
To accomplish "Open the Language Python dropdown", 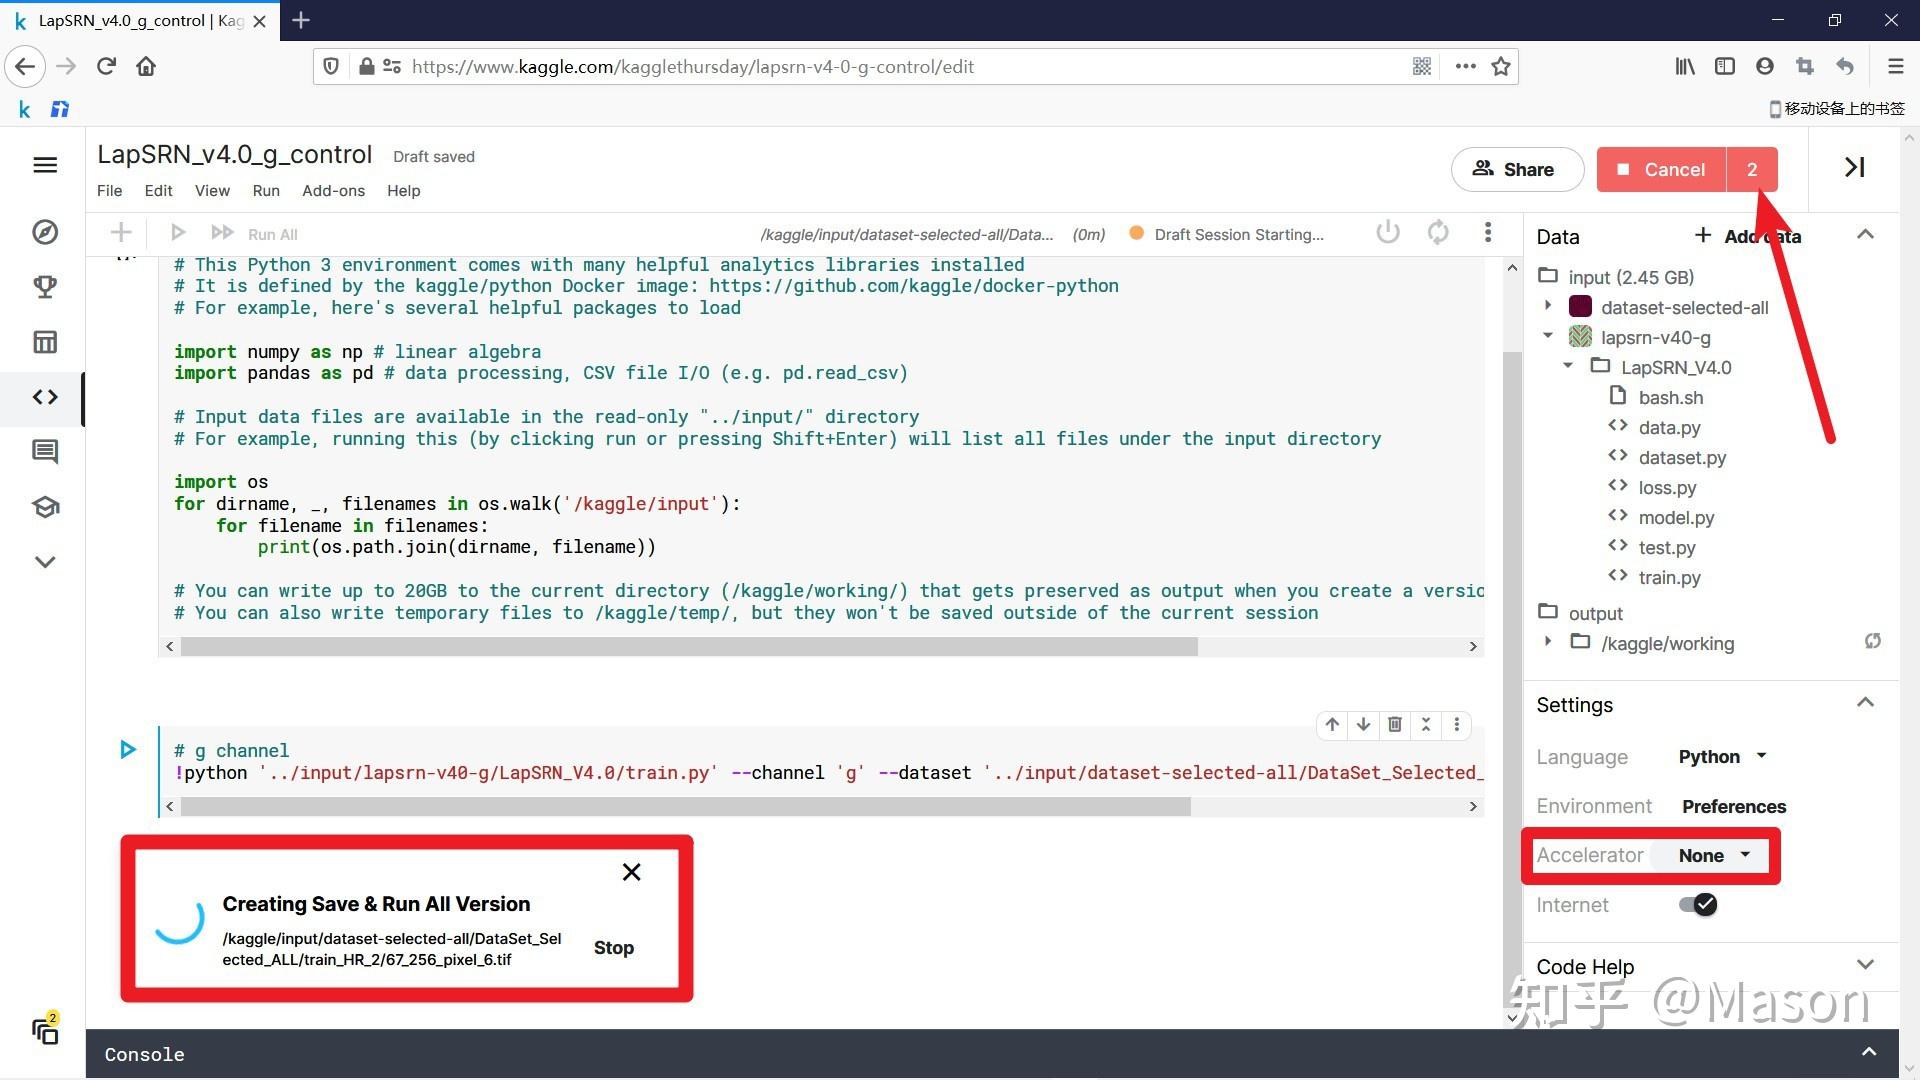I will 1722,757.
